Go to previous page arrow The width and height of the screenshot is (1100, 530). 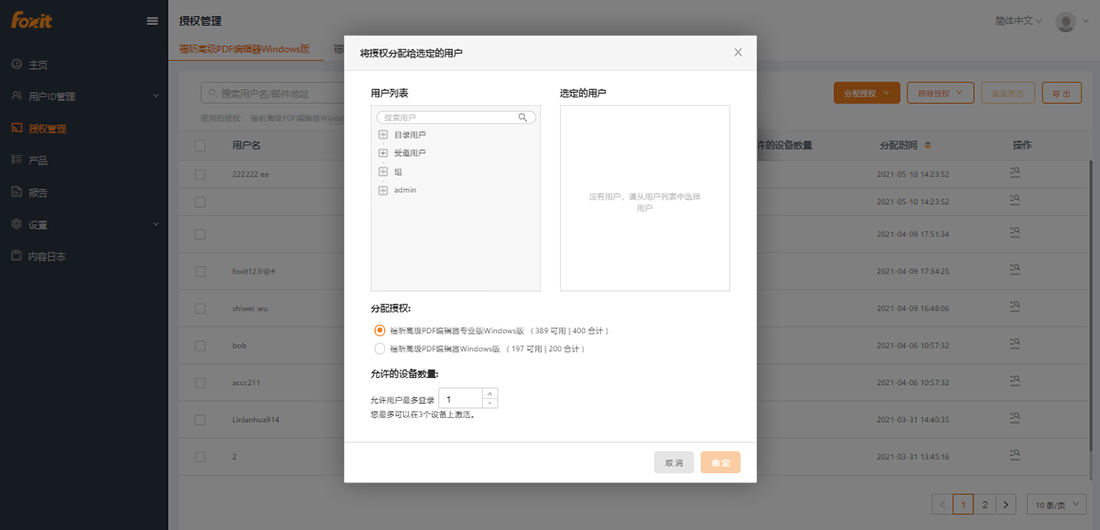(942, 504)
